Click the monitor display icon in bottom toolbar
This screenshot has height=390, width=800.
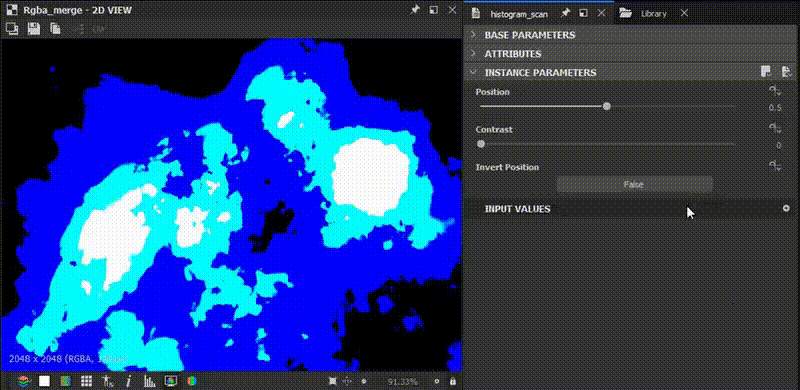(170, 381)
